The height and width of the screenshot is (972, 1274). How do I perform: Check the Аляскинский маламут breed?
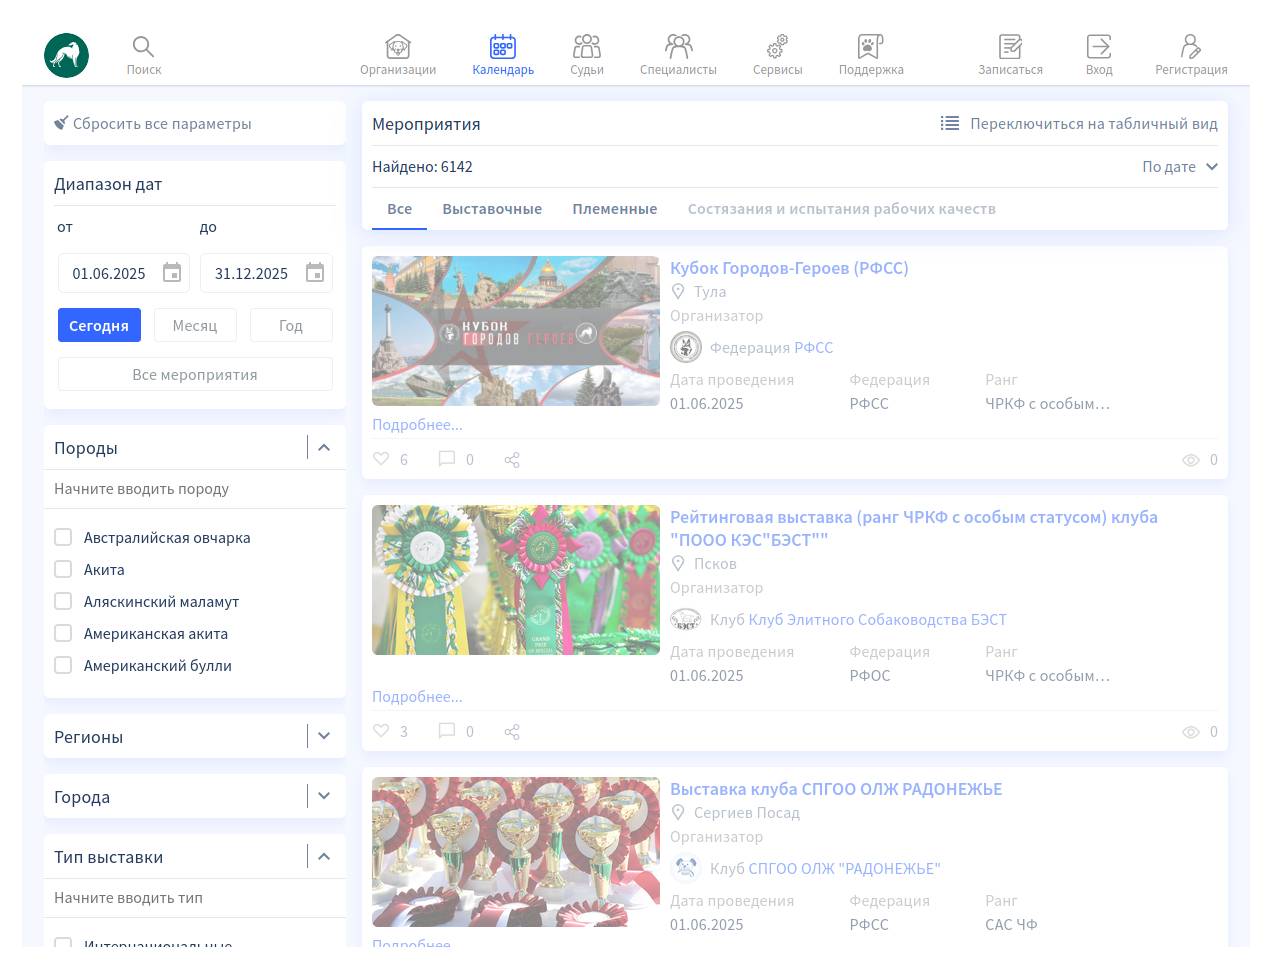pos(63,601)
